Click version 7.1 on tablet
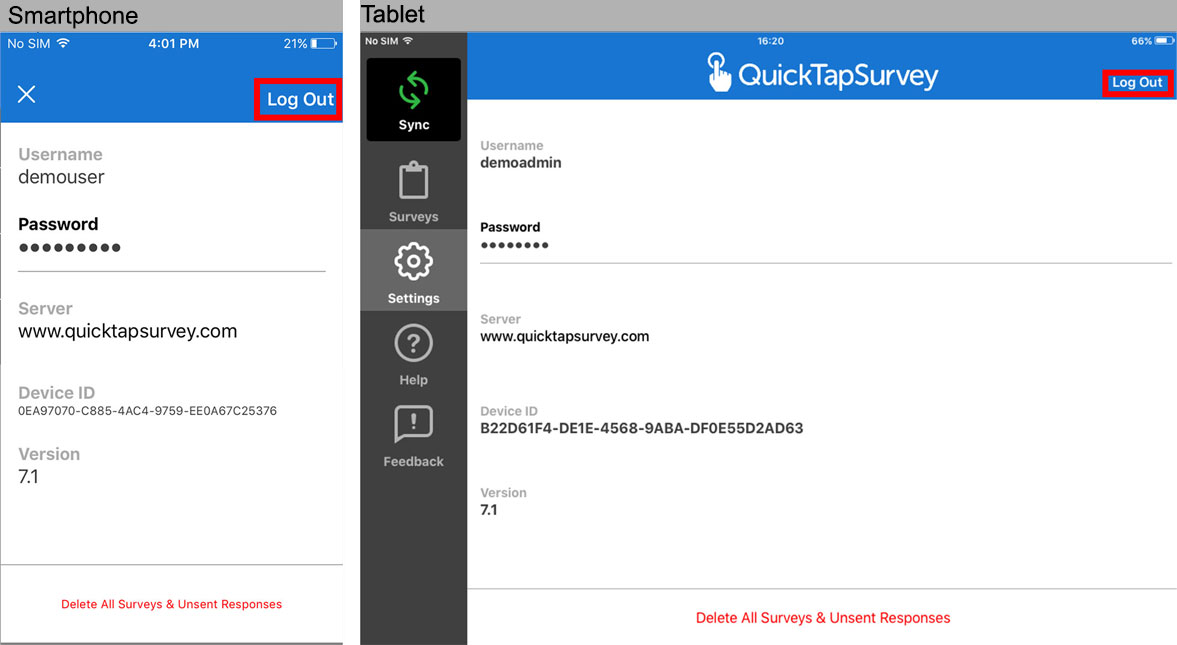1177x645 pixels. point(489,510)
